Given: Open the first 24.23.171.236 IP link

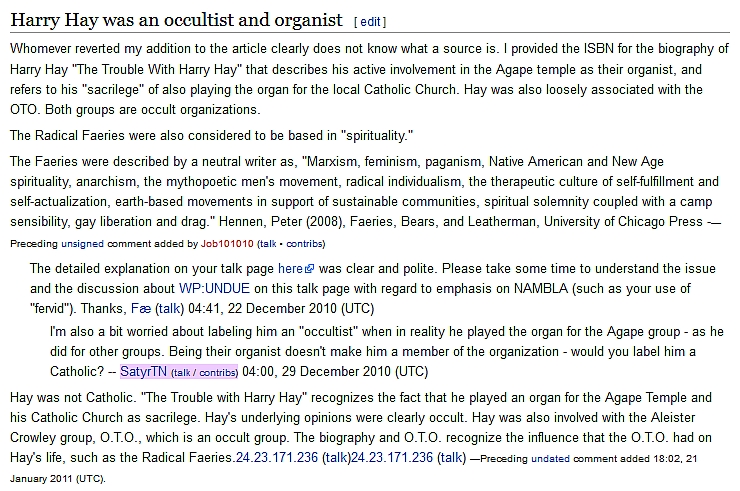Looking at the screenshot, I should tap(277, 457).
